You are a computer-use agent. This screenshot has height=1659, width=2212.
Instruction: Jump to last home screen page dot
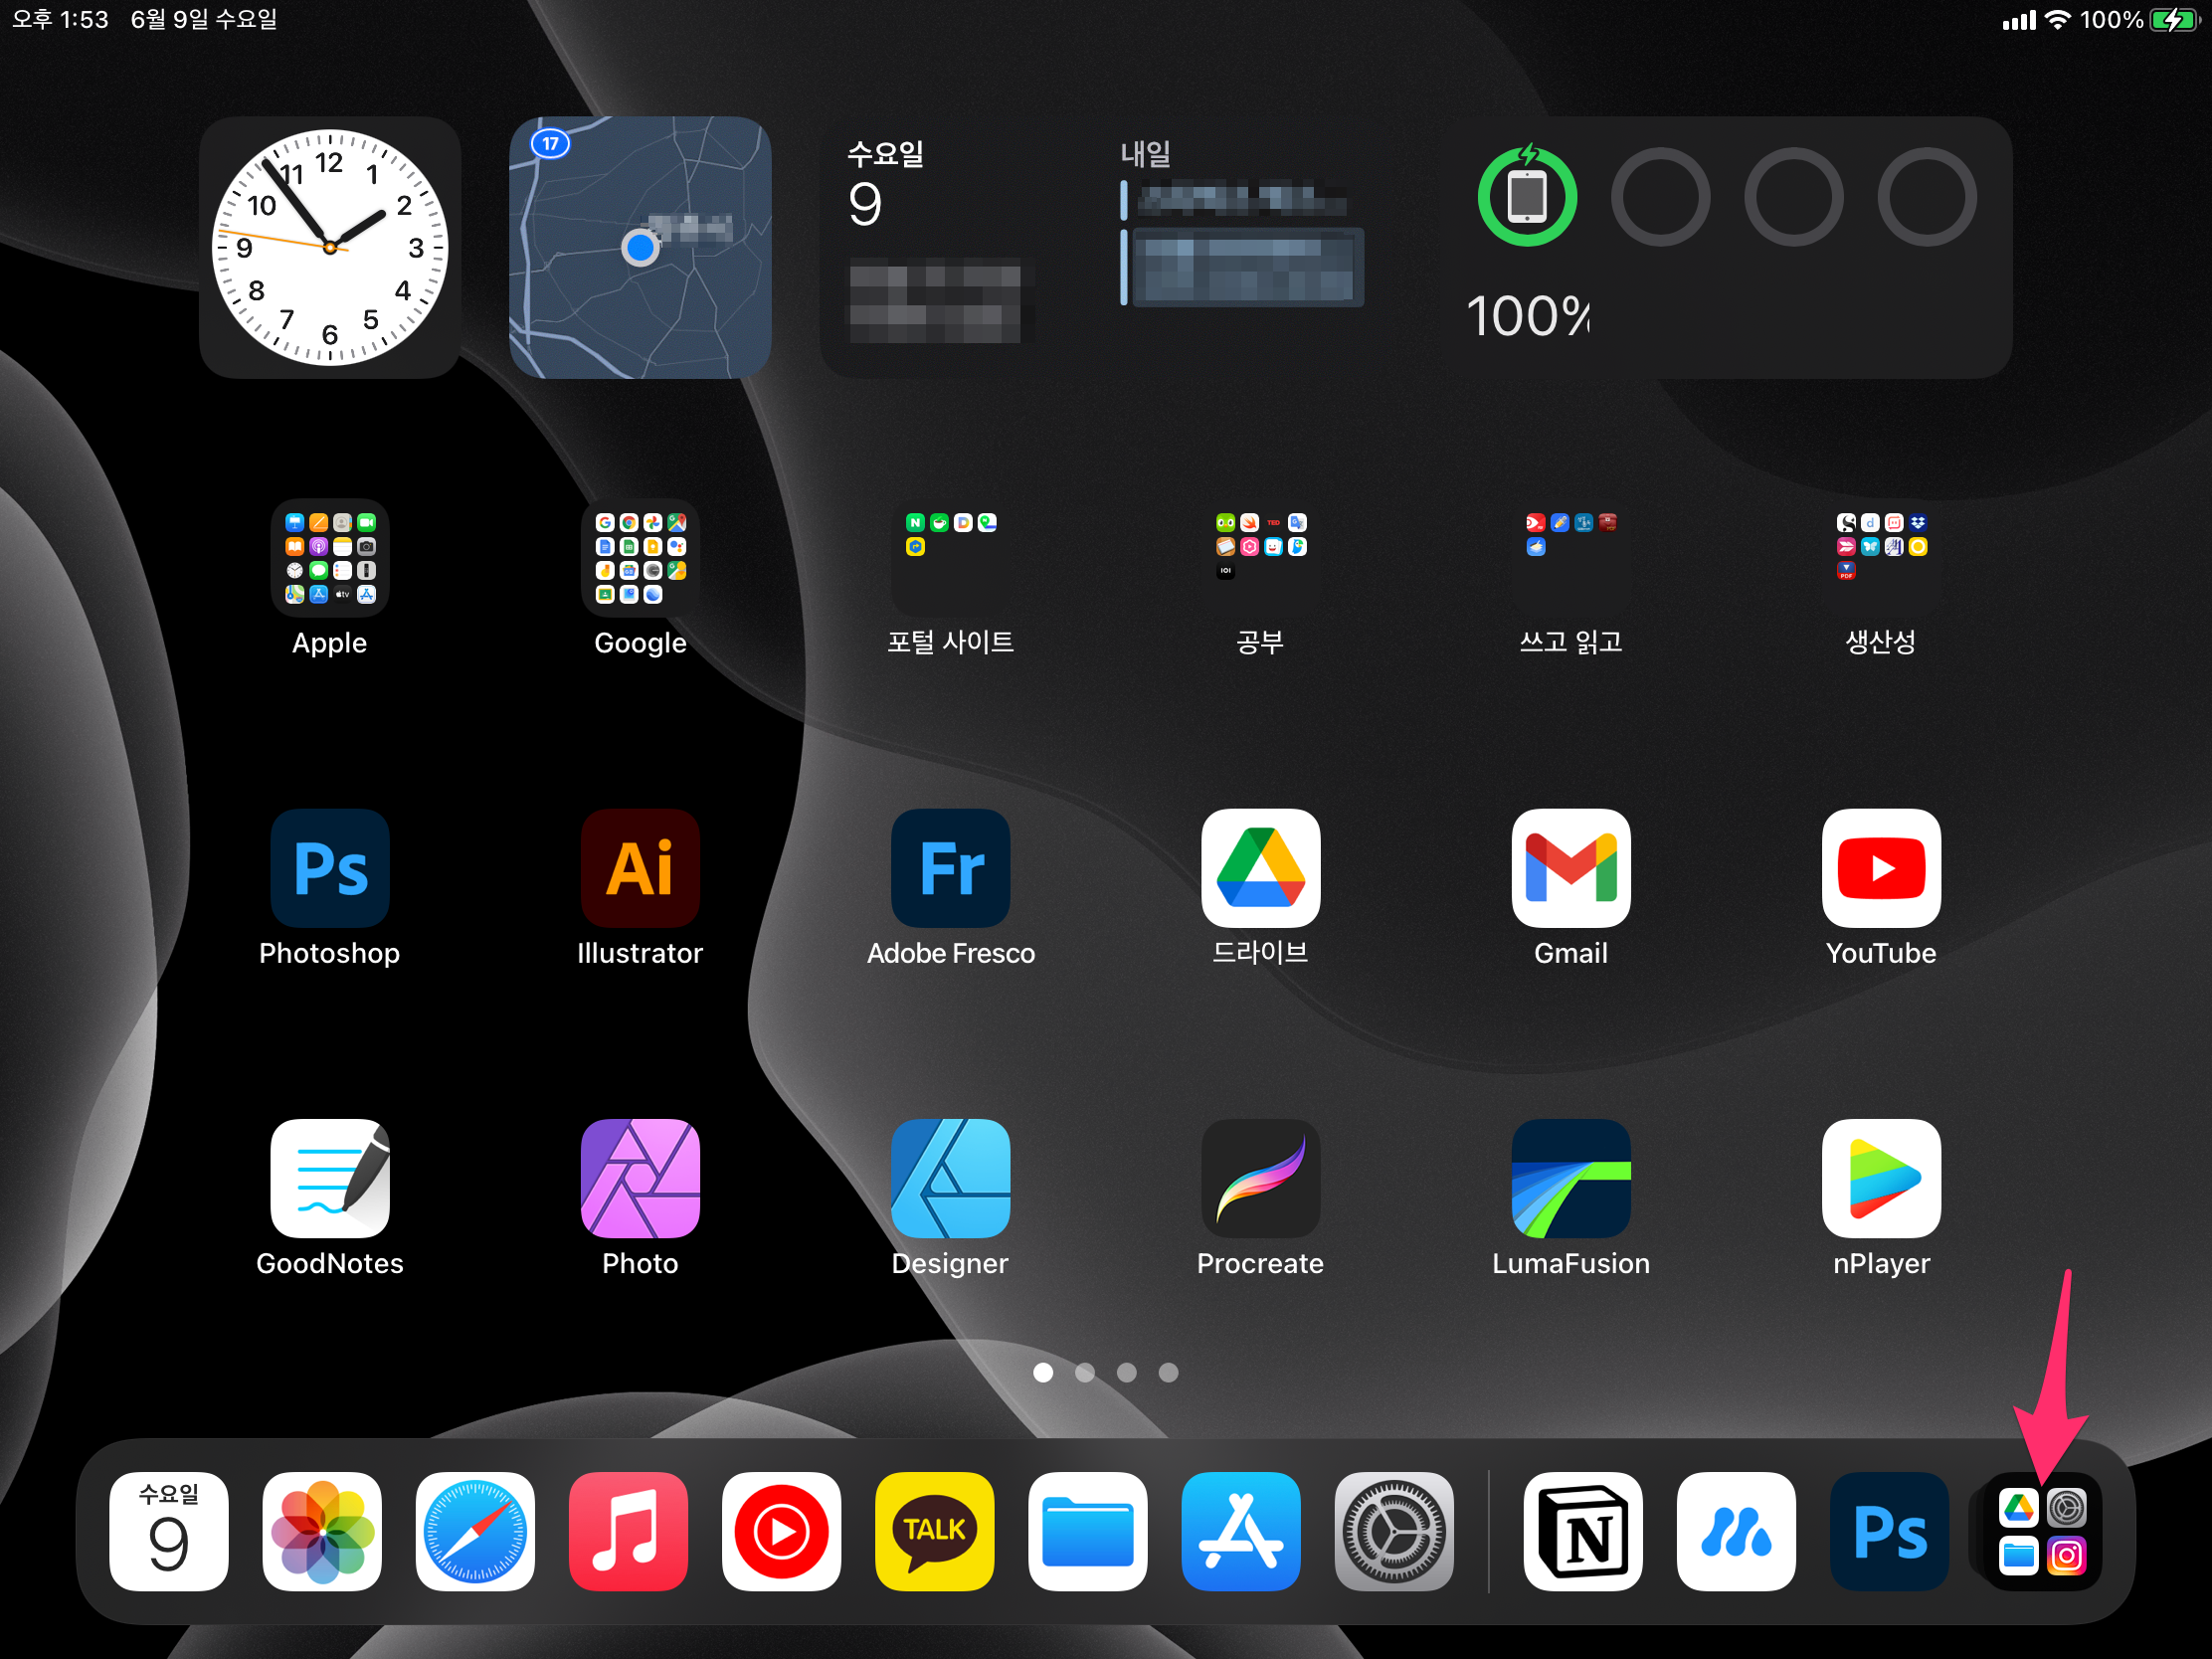1168,1372
